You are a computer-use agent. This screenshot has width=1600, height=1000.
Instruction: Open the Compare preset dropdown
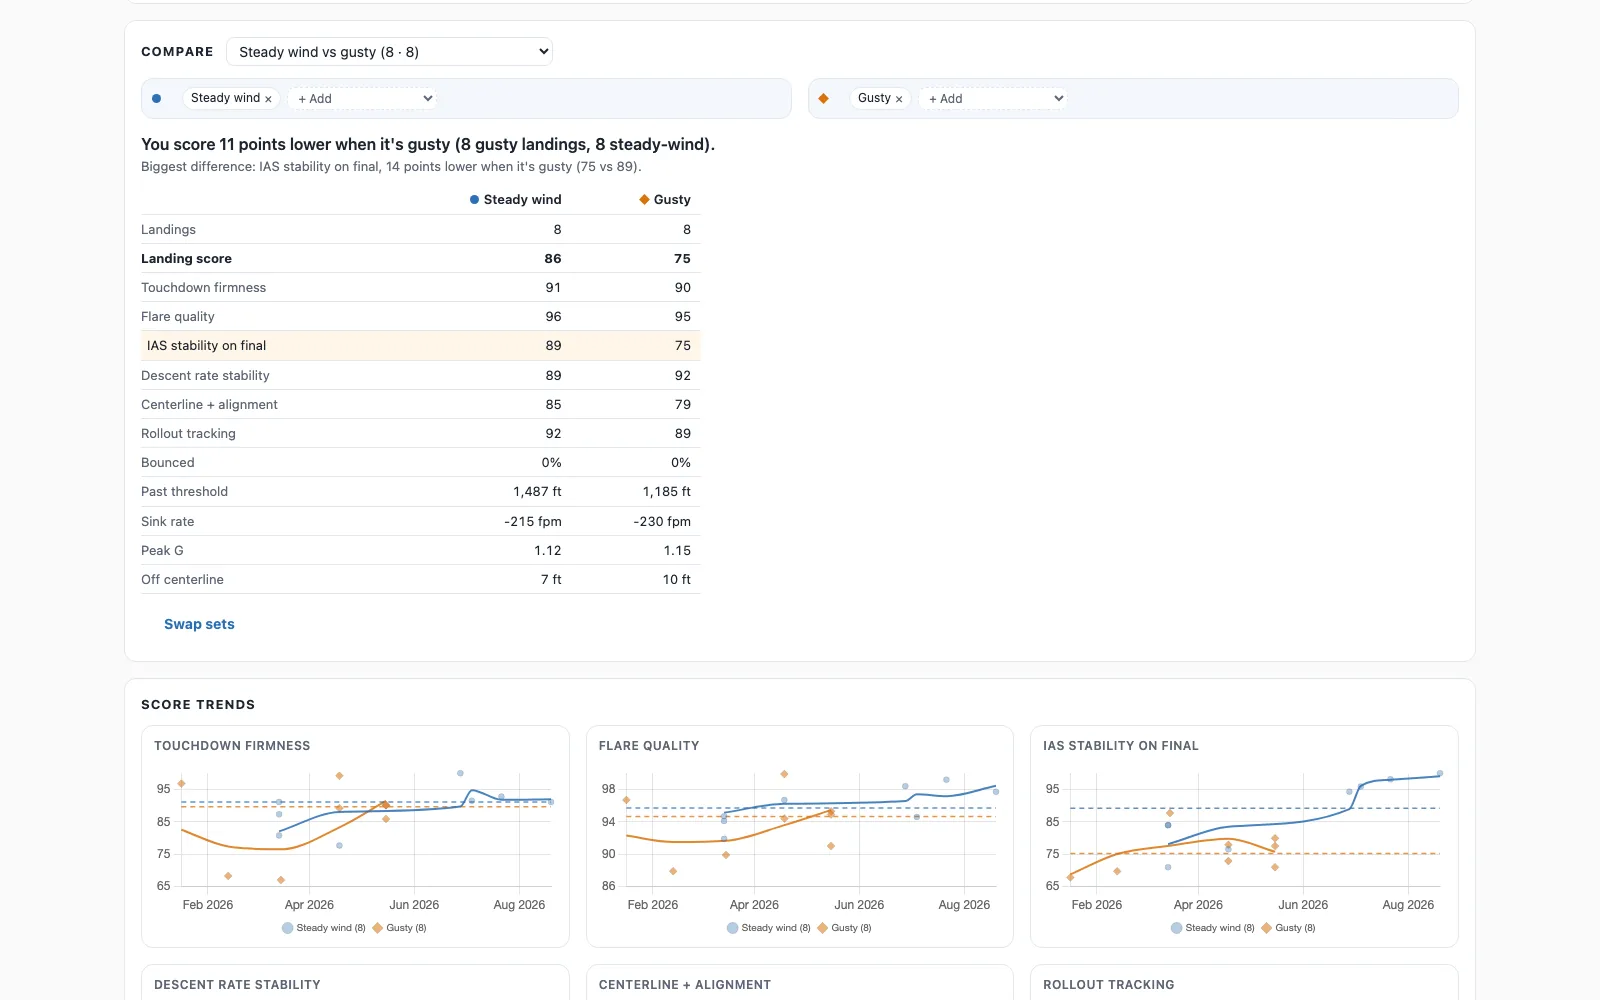[x=389, y=52]
